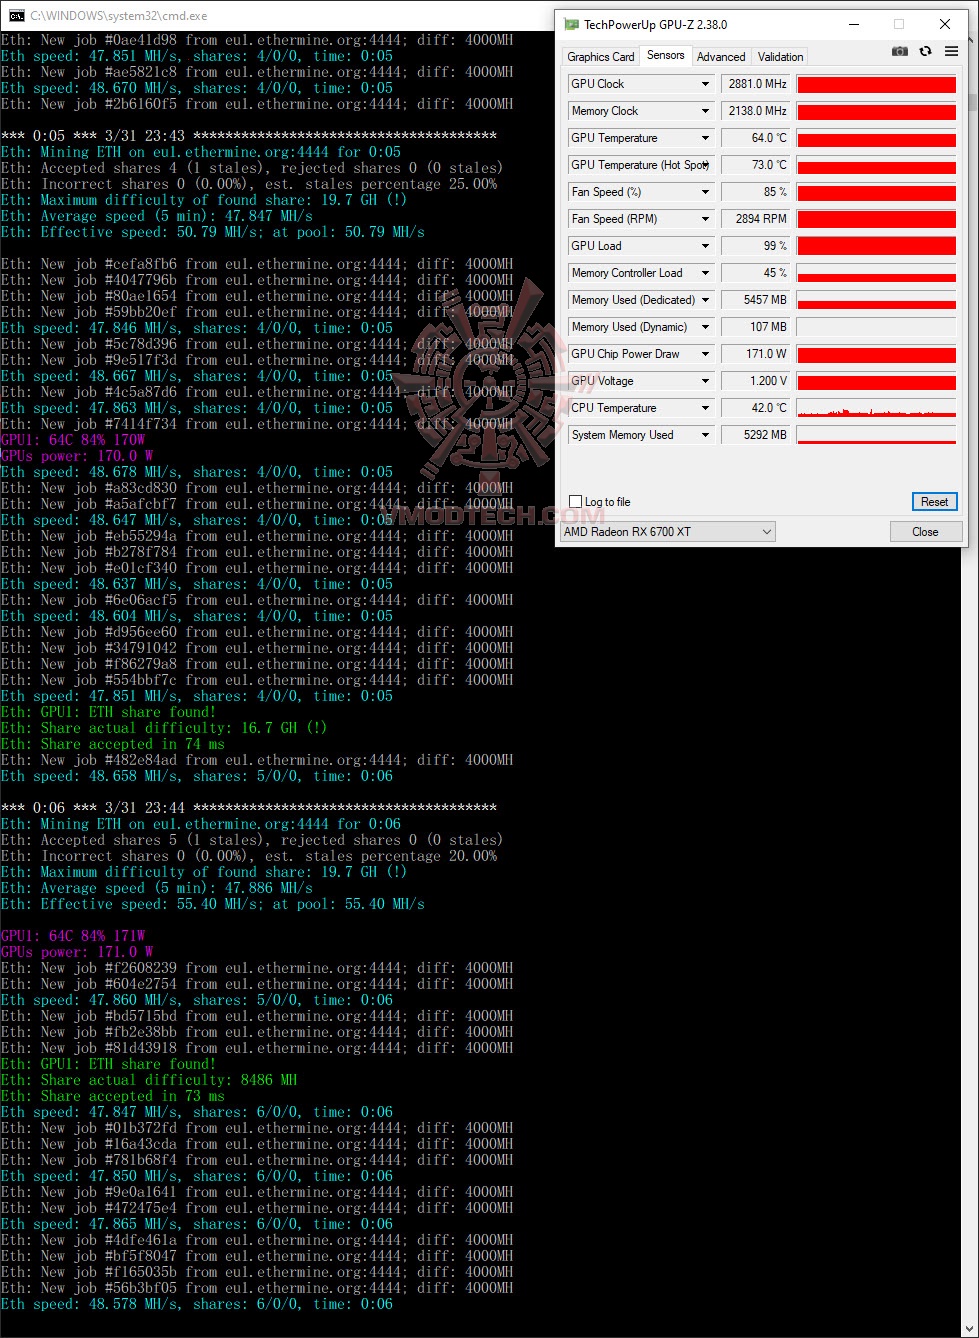This screenshot has height=1338, width=979.
Task: Click the GPU Clock red graph
Action: tap(876, 84)
